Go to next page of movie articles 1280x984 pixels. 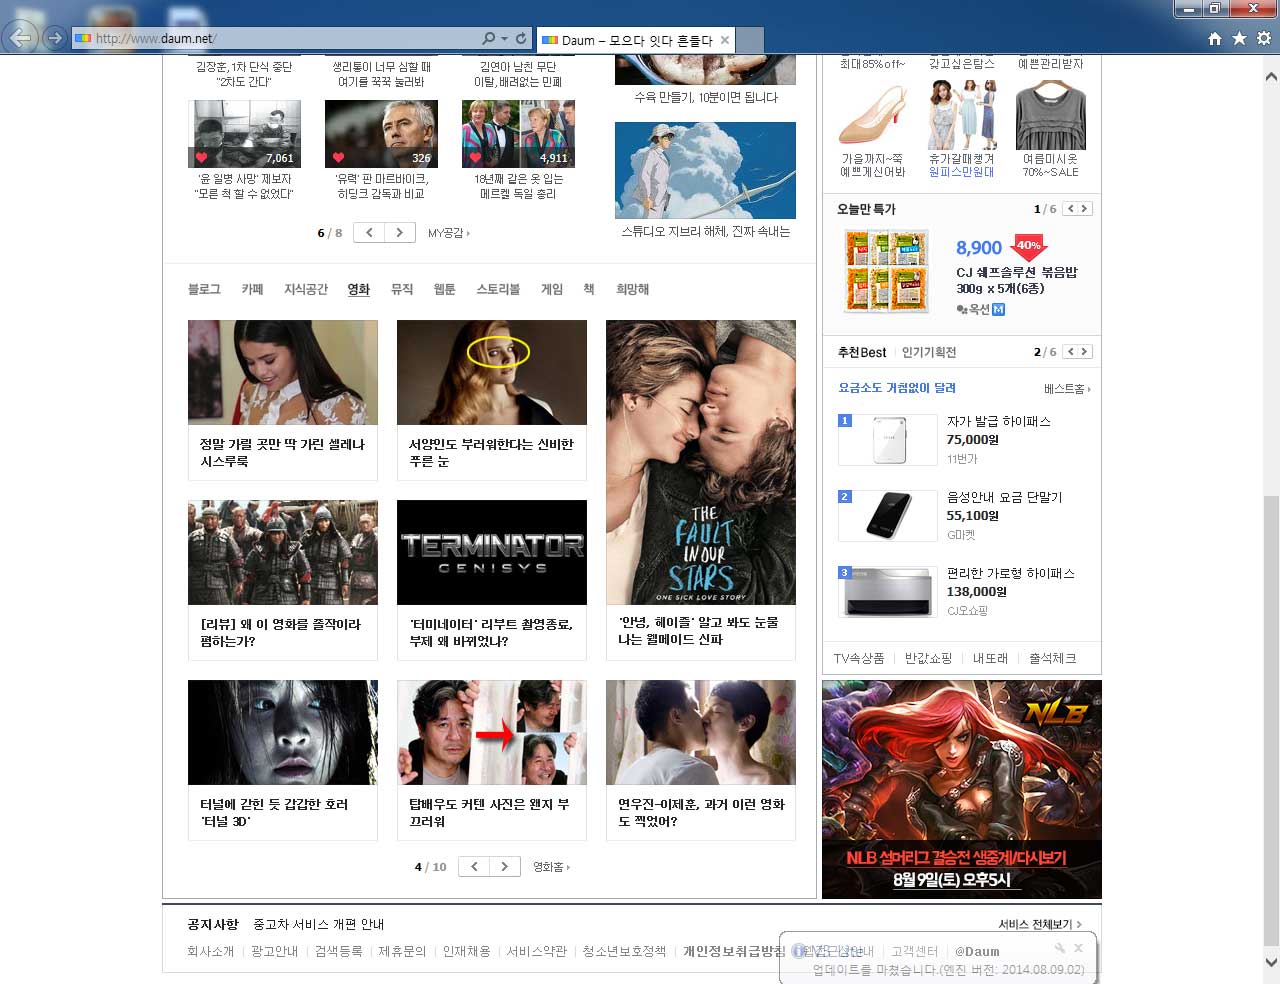tap(505, 867)
